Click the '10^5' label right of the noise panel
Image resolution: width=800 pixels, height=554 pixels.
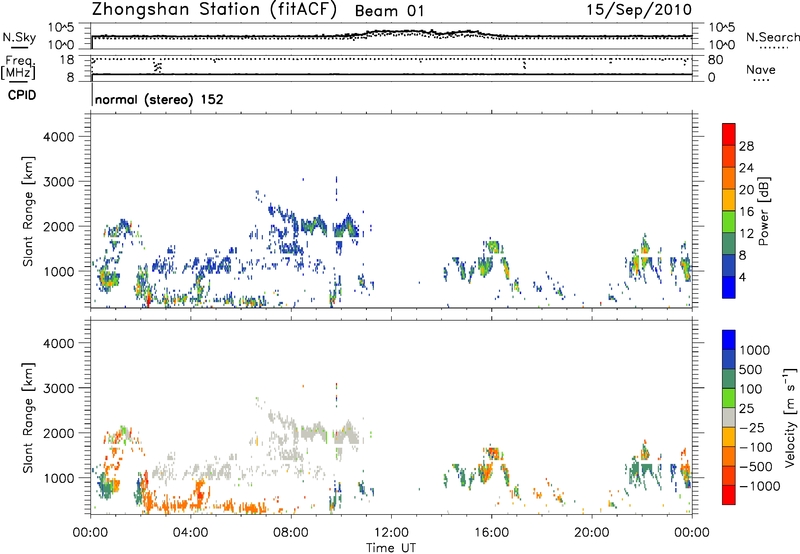point(721,28)
